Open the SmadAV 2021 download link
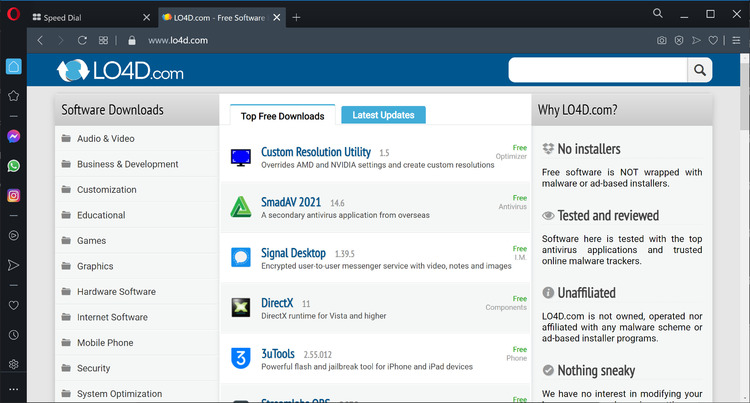750x403 pixels. click(291, 202)
